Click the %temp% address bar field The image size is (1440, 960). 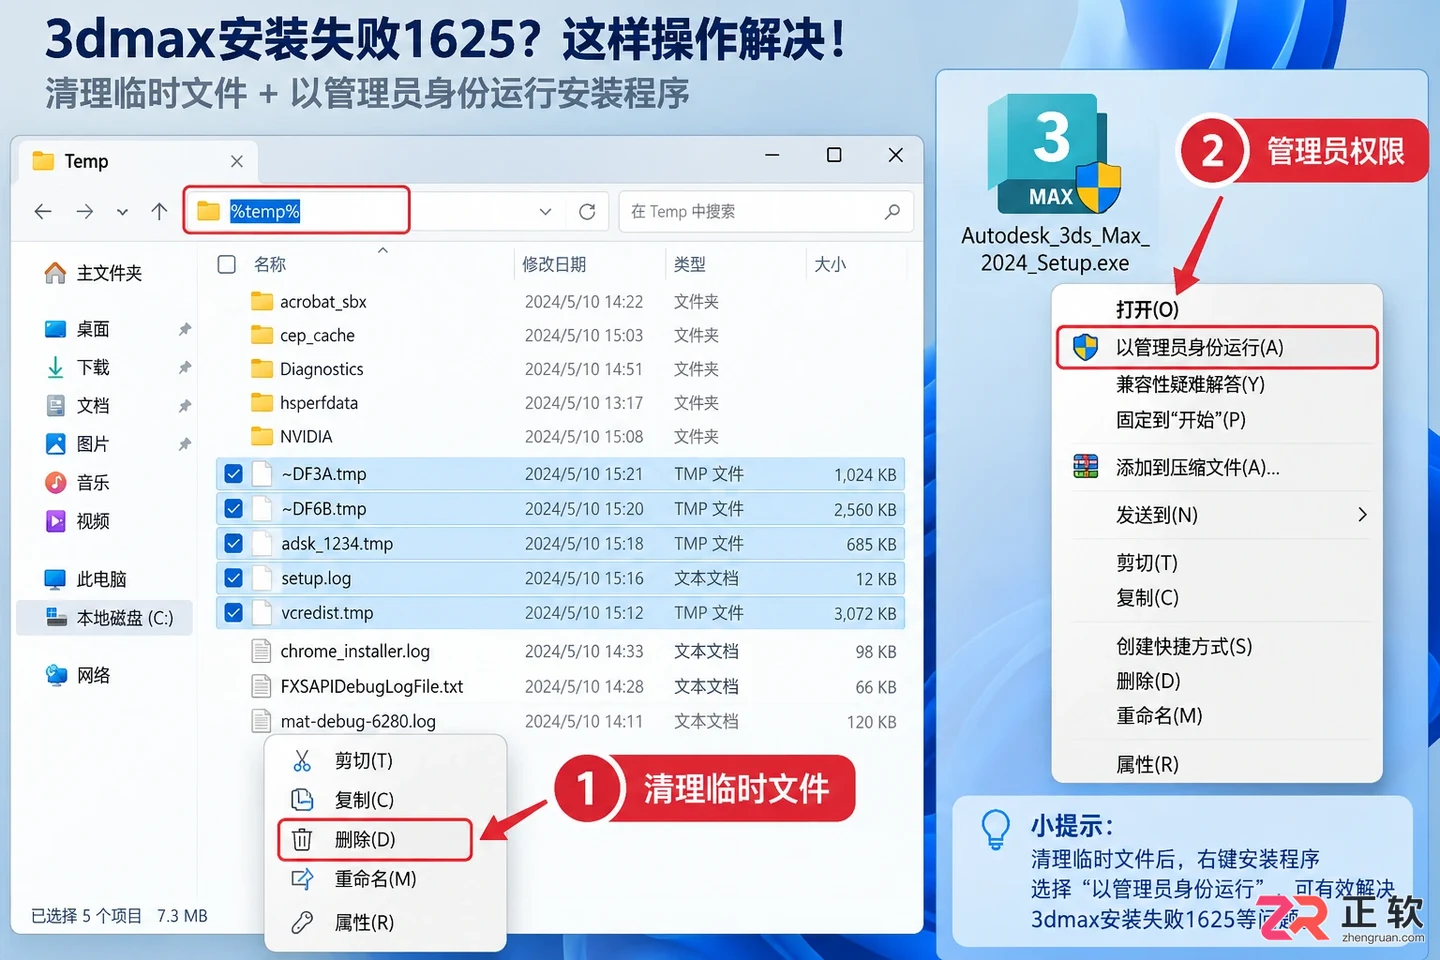click(x=297, y=211)
